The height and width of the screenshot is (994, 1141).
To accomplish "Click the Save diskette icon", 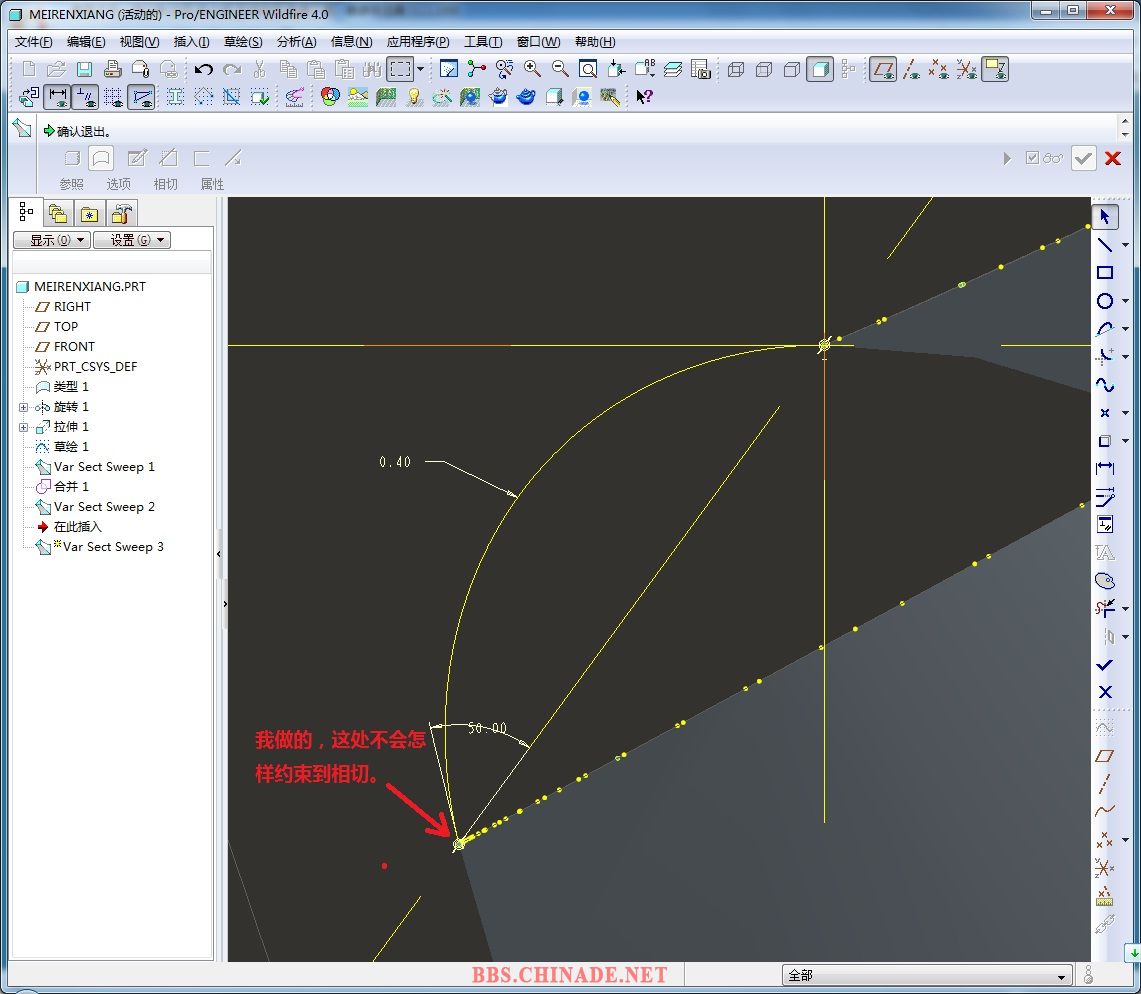I will point(84,69).
